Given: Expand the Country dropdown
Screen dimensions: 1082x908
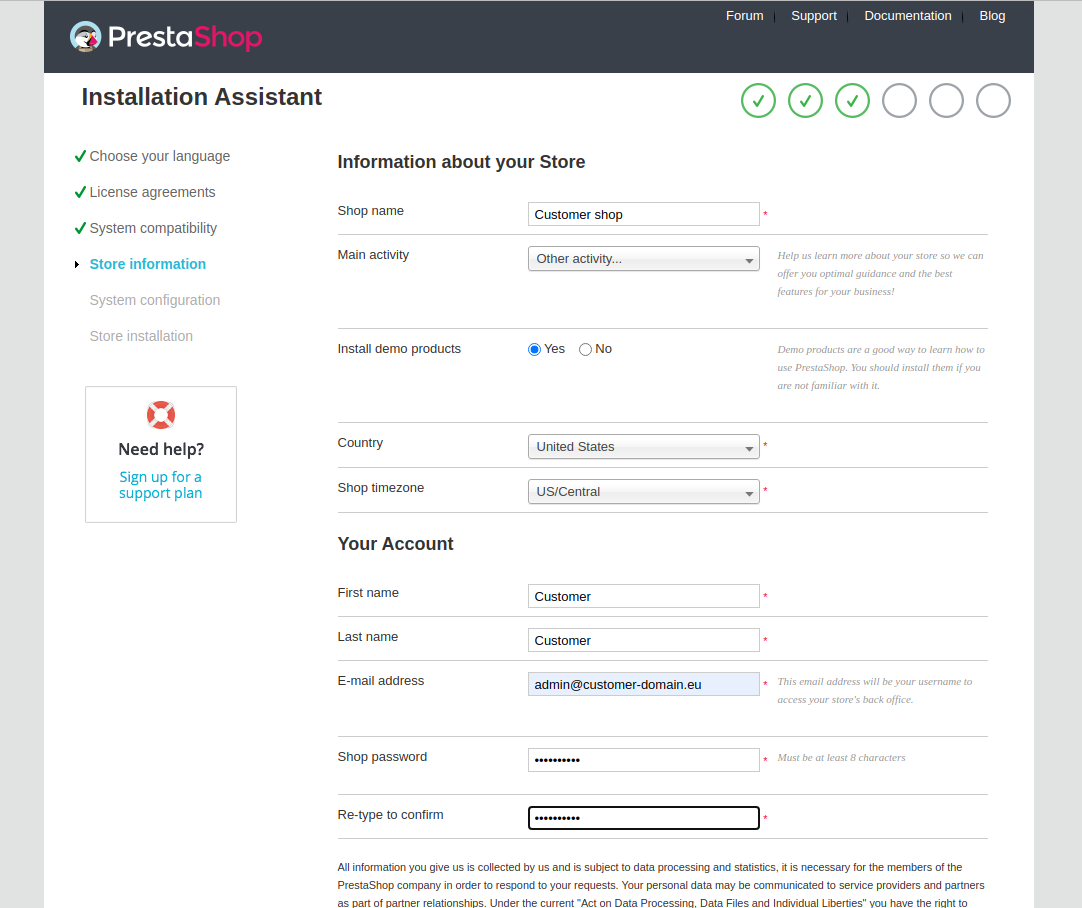Looking at the screenshot, I should [643, 447].
